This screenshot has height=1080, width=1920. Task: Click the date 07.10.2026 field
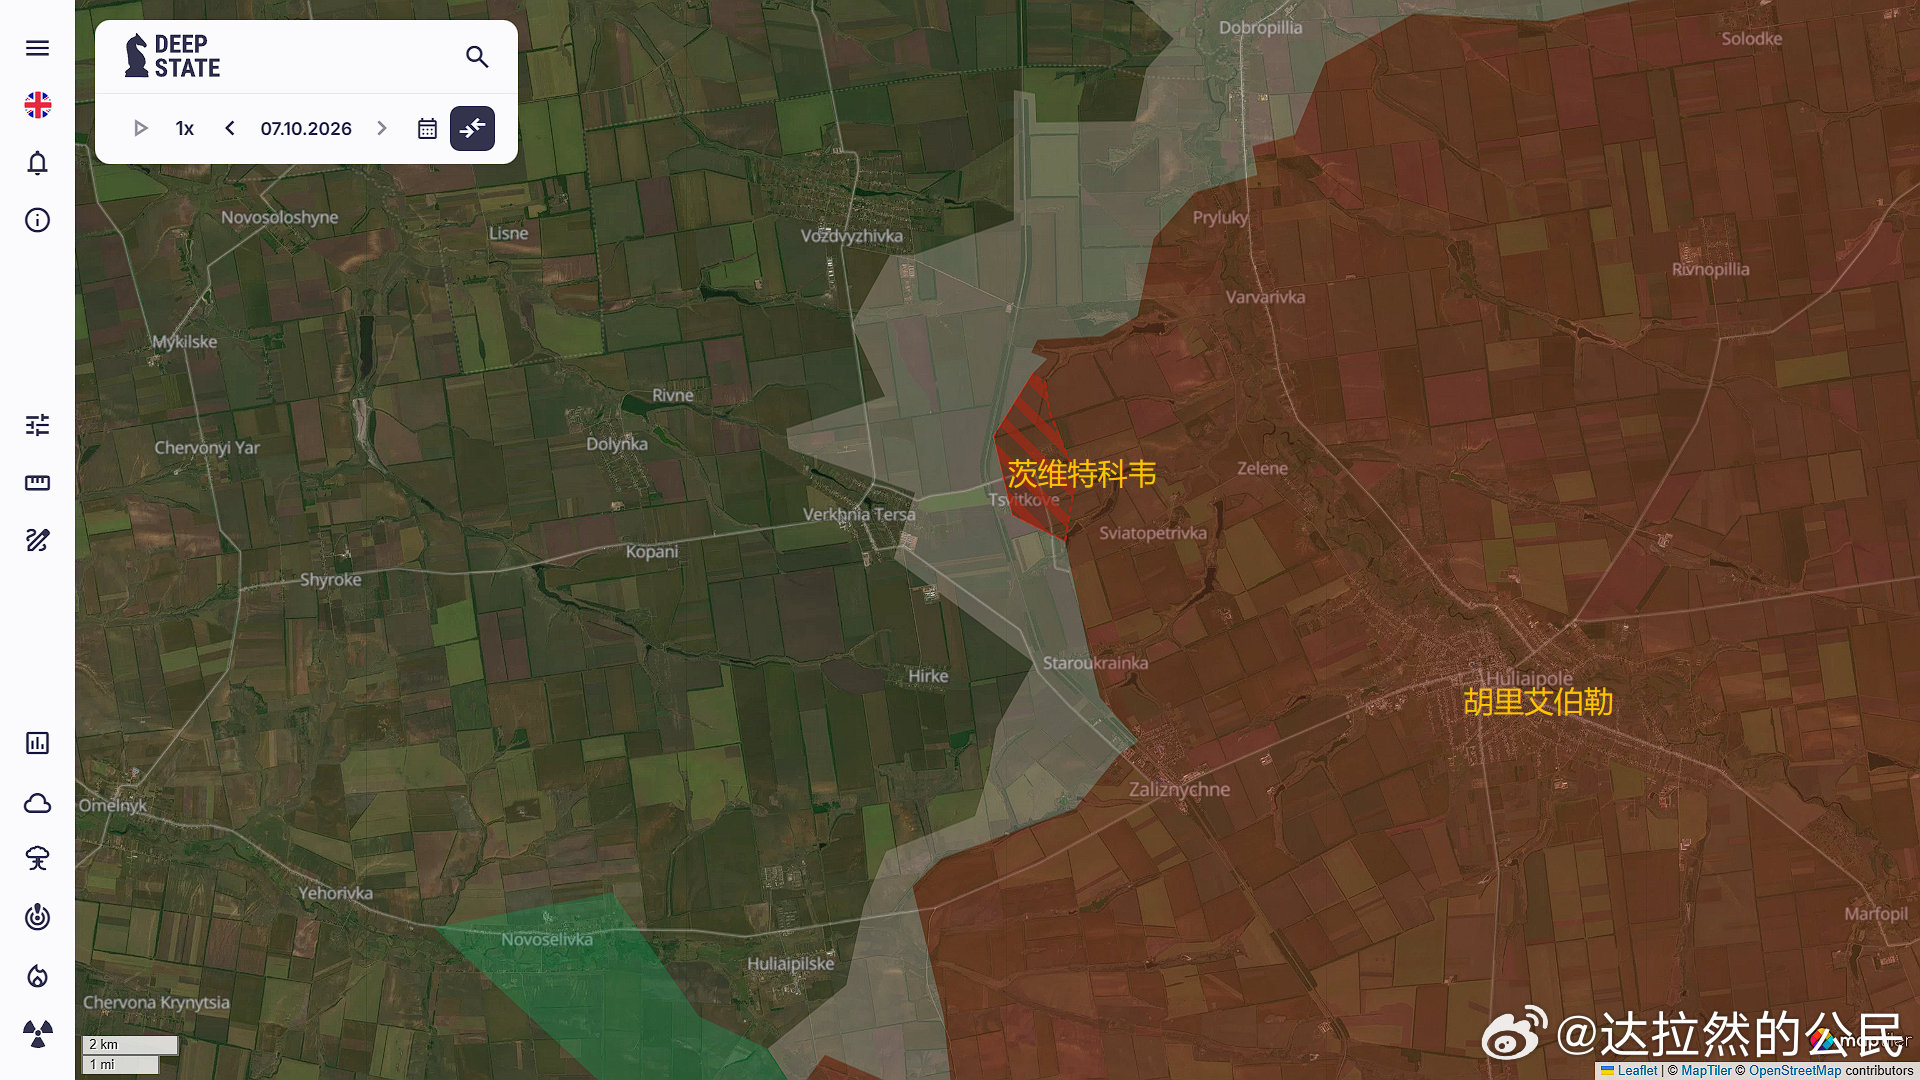pos(306,128)
